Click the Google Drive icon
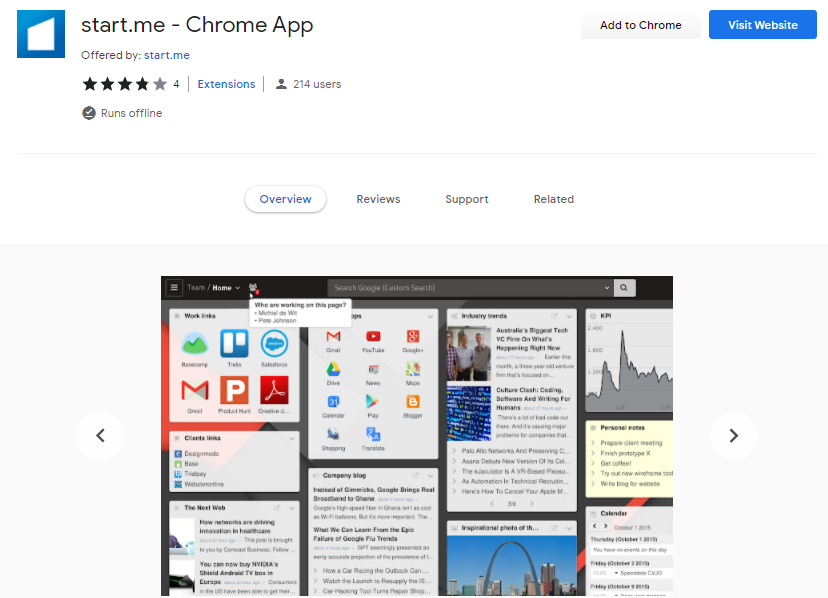Screen dimensions: 828x598 [x=333, y=370]
